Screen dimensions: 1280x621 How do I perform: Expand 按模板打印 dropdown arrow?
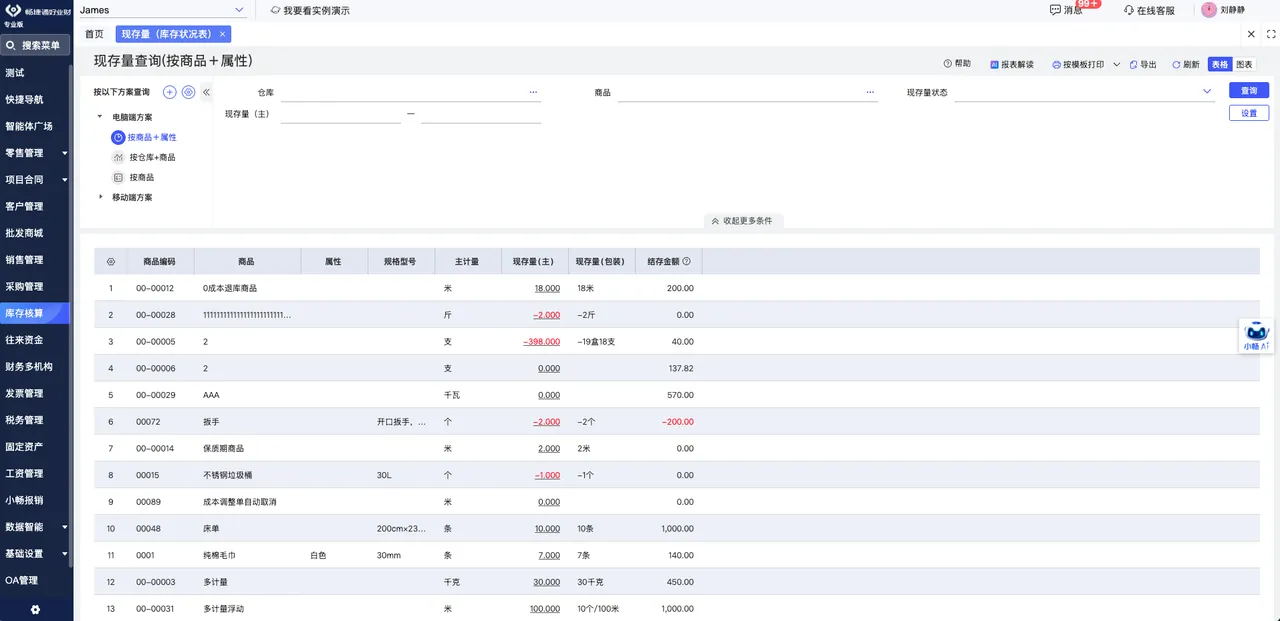[1117, 64]
